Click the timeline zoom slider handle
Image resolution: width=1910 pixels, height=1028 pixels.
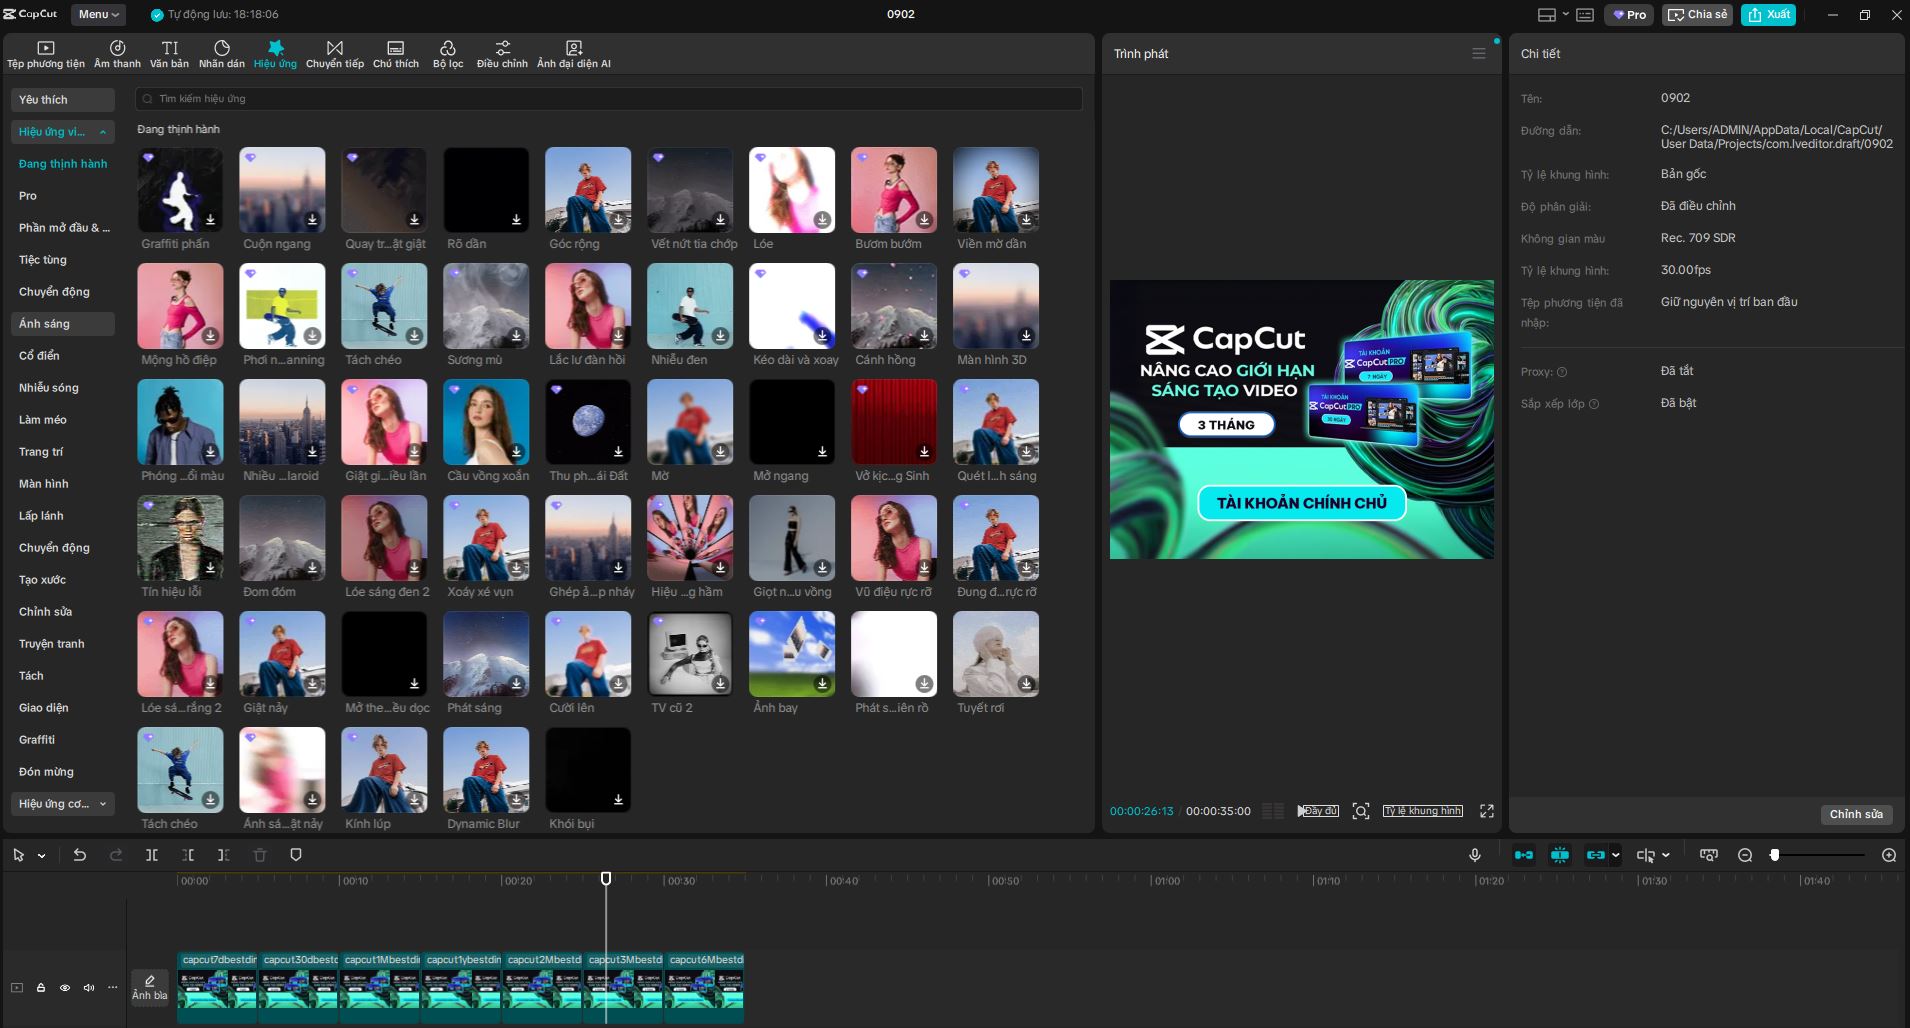point(1775,855)
